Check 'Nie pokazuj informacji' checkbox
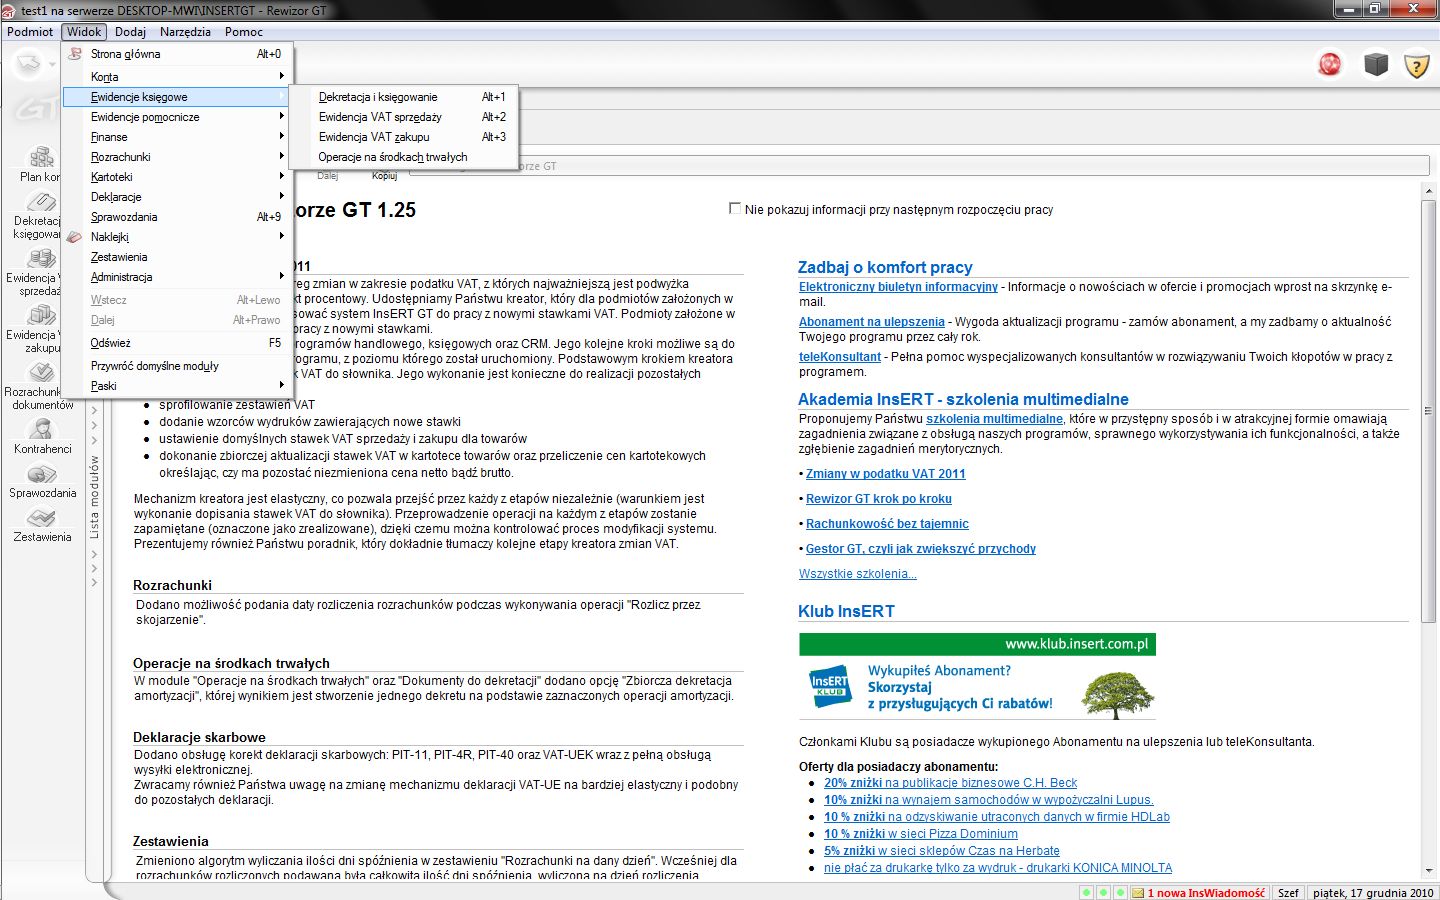The image size is (1440, 900). [x=735, y=209]
